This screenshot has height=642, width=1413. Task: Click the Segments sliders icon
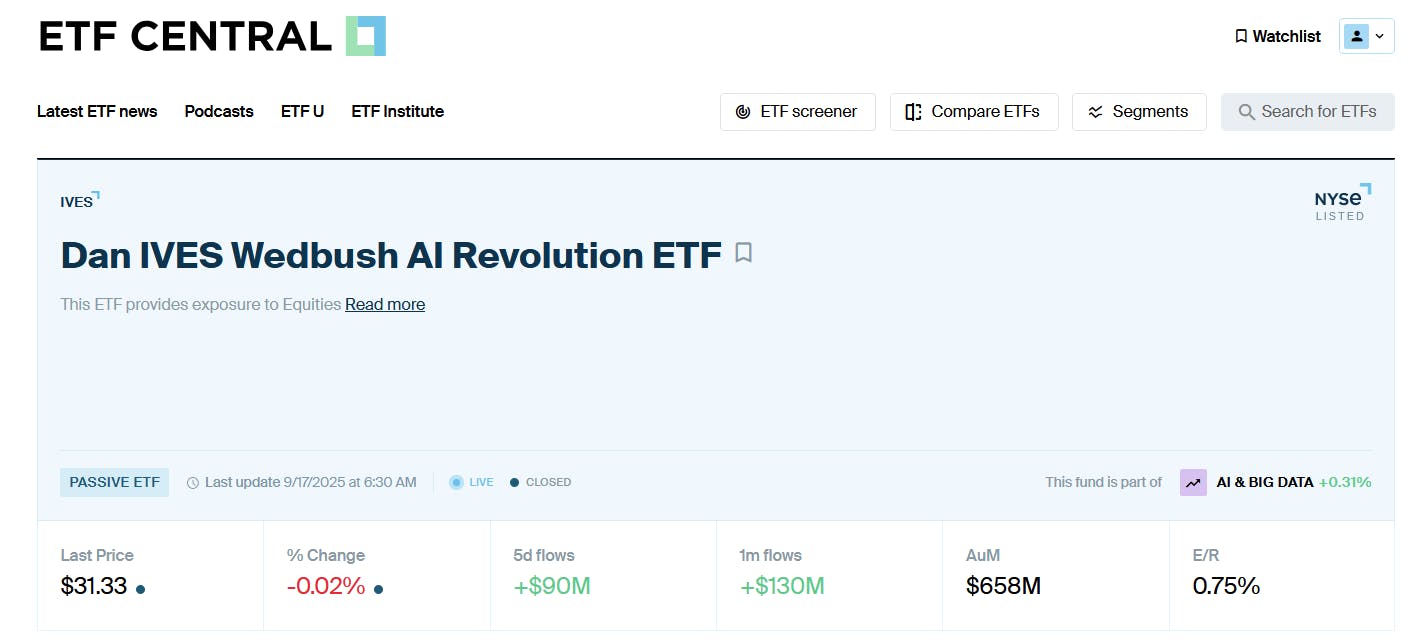point(1095,112)
